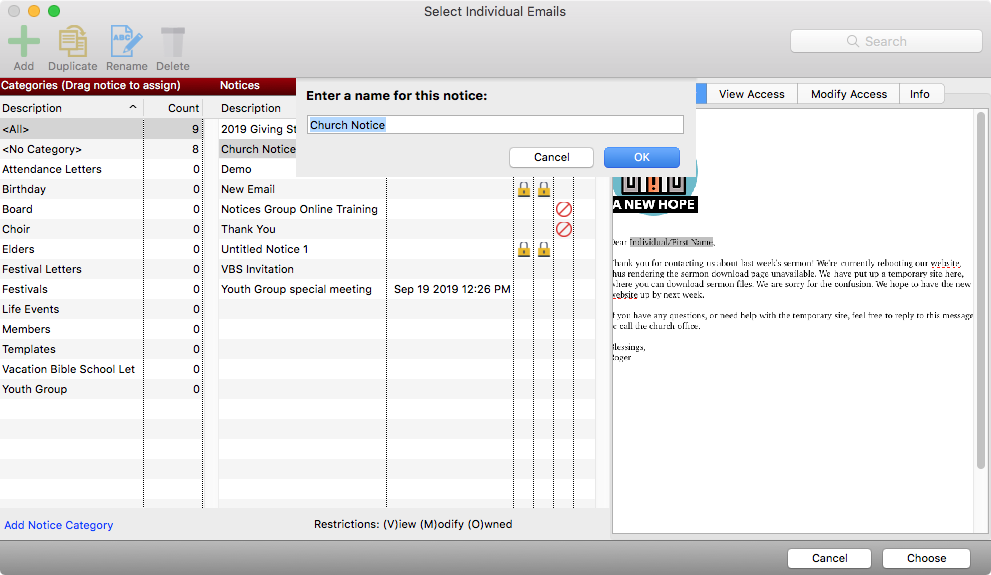
Task: Cancel the rename notice dialog
Action: (551, 157)
